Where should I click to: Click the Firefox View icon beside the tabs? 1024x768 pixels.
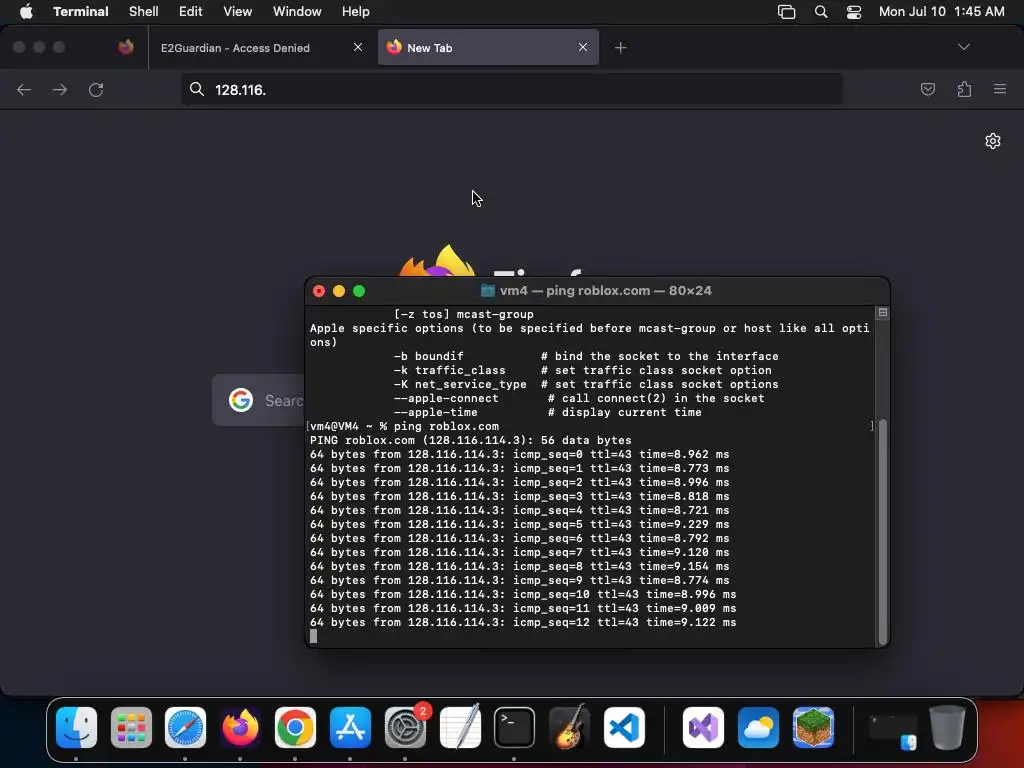point(126,47)
